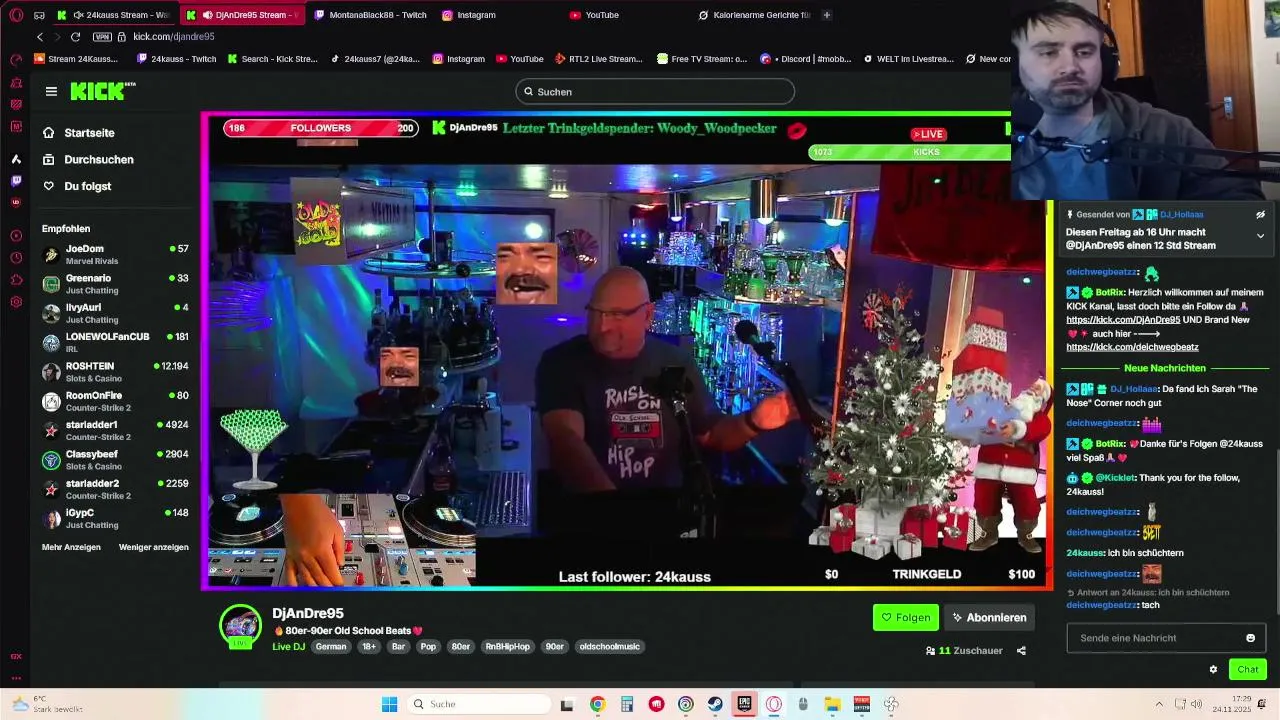Focus the Suchen search field
The width and height of the screenshot is (1280, 720).
[x=655, y=92]
